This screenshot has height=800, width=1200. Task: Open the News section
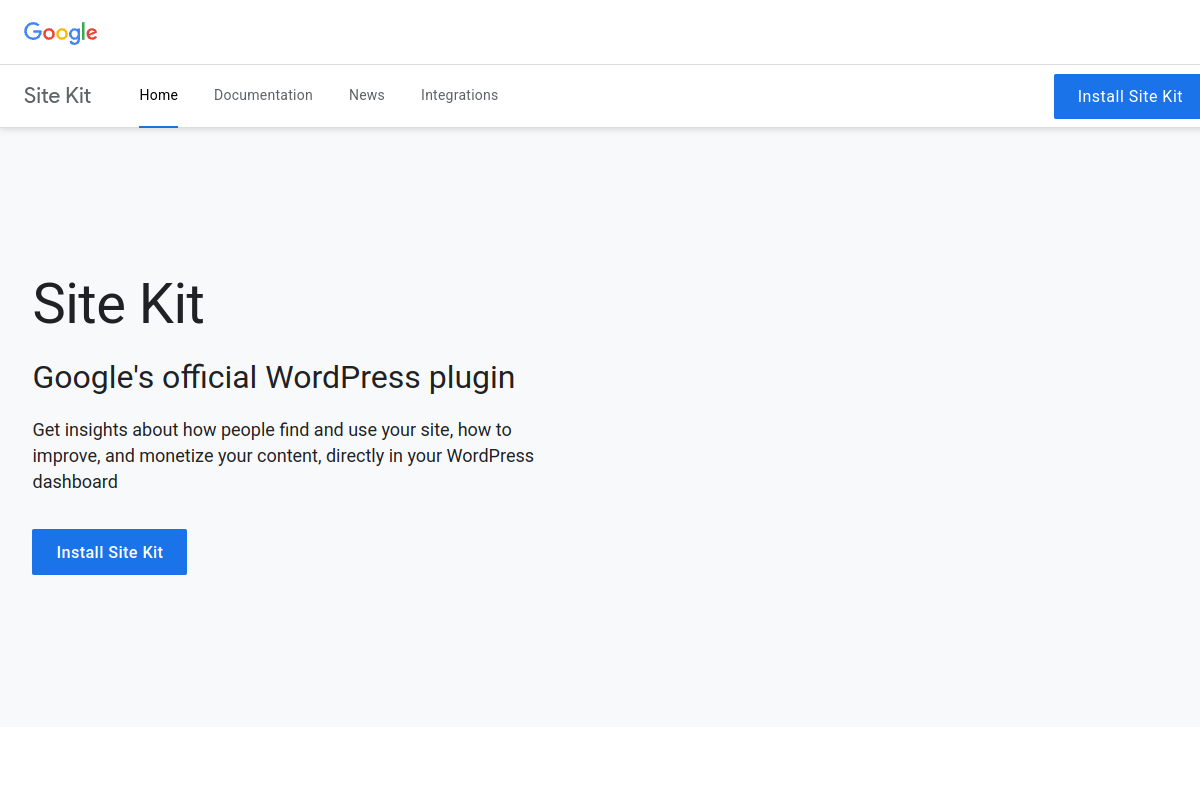pos(366,95)
